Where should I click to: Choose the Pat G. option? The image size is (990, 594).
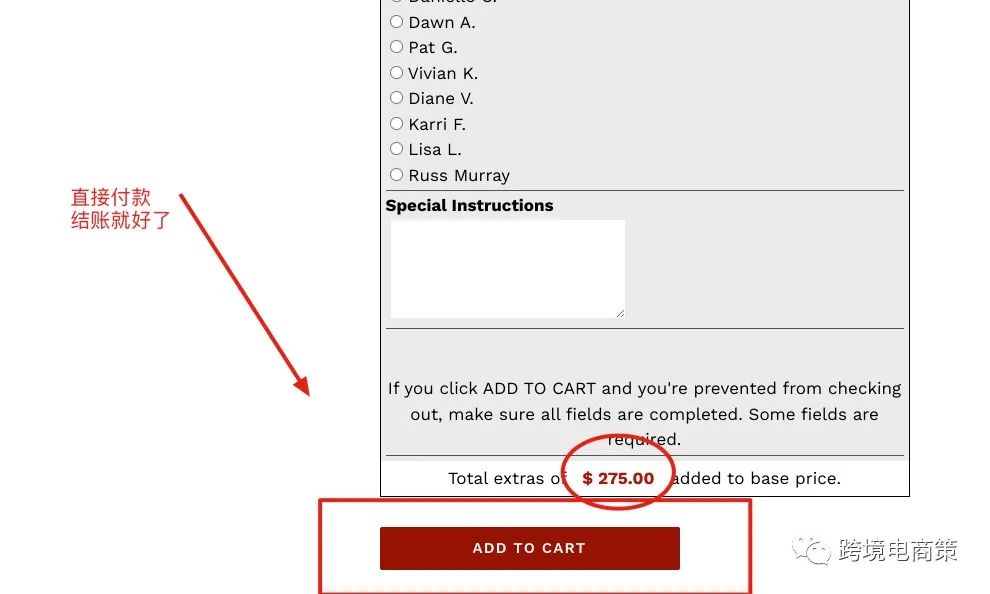pyautogui.click(x=396, y=47)
